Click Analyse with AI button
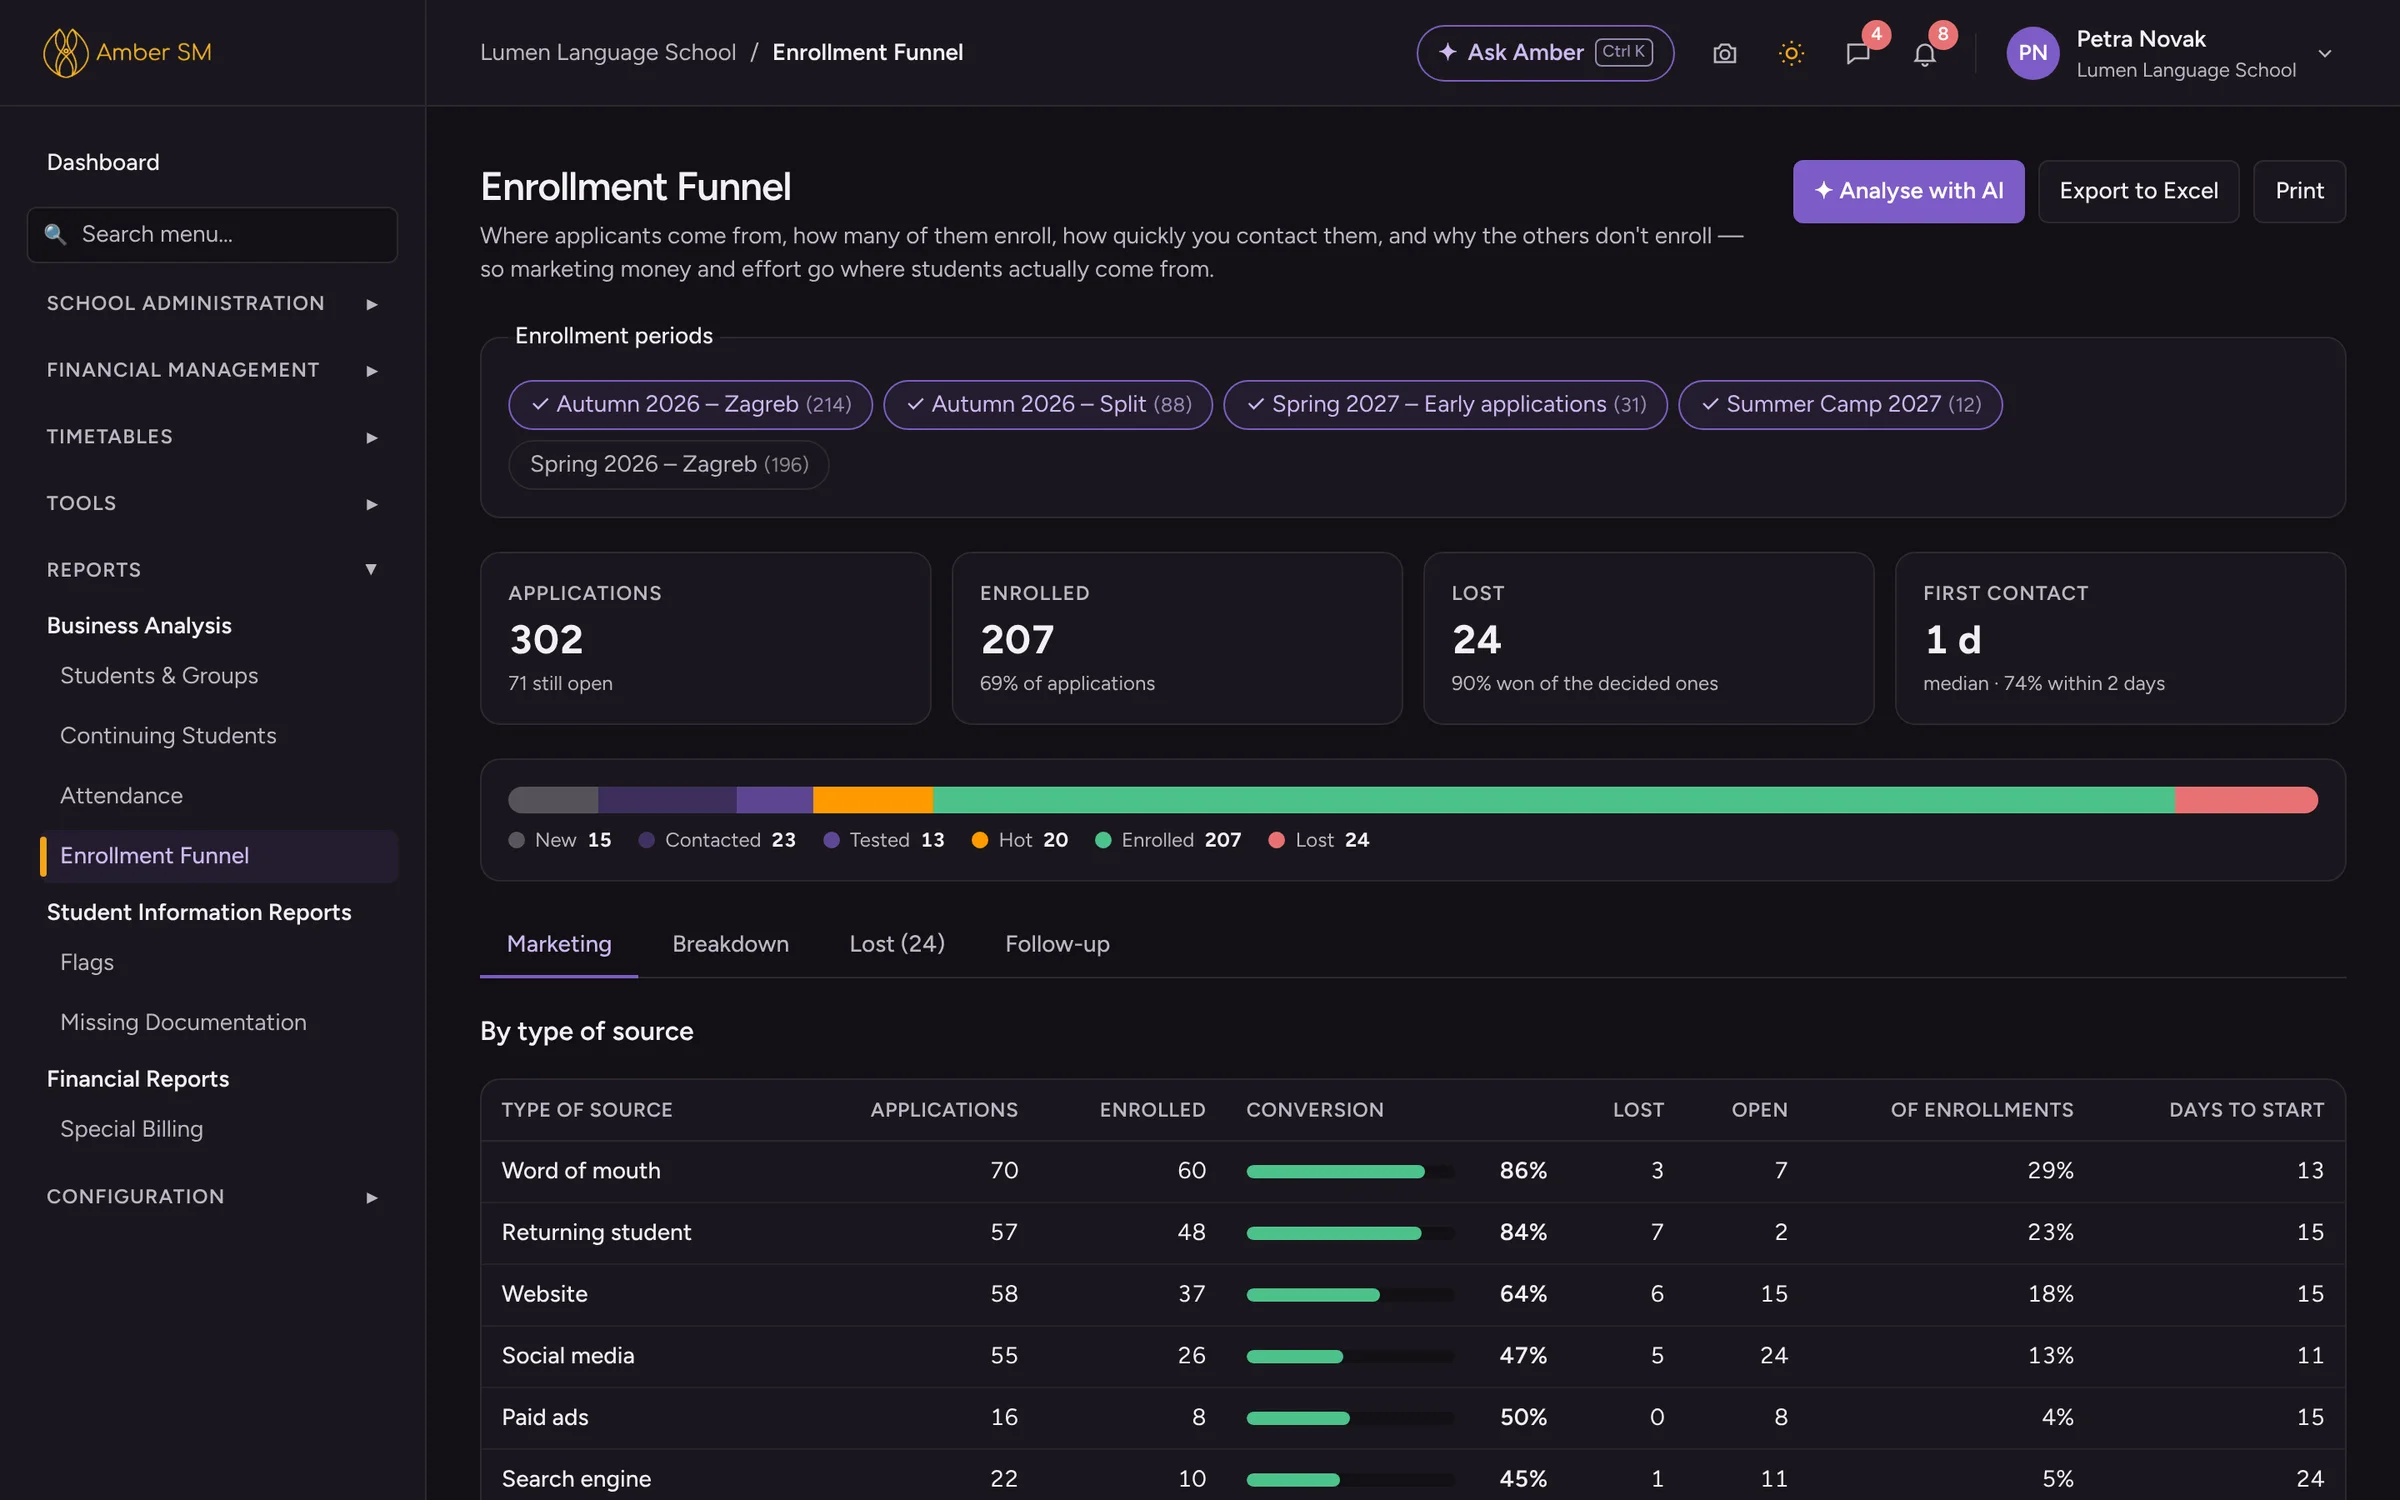This screenshot has height=1500, width=2400. [1908, 191]
